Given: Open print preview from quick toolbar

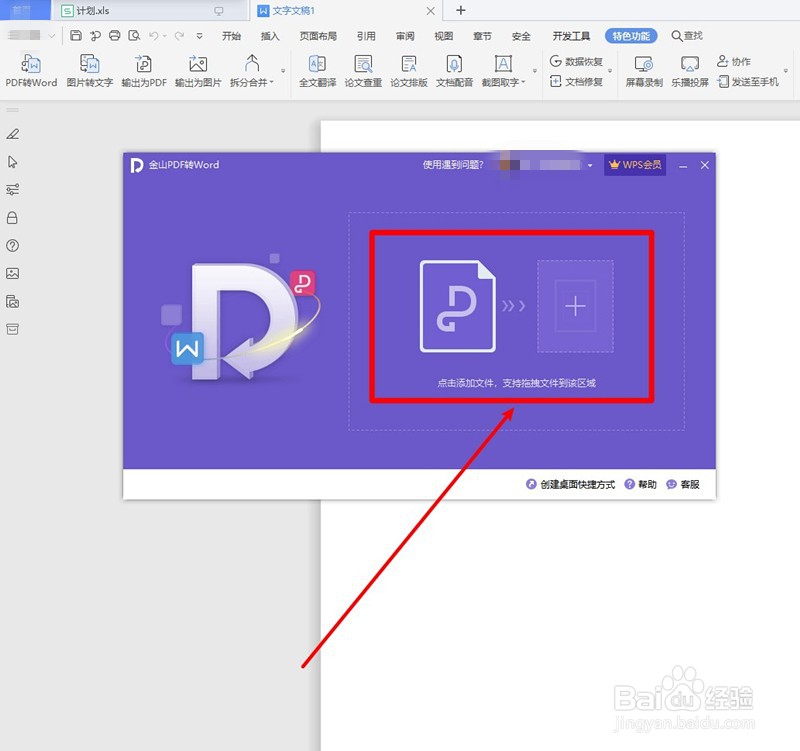Looking at the screenshot, I should click(134, 35).
